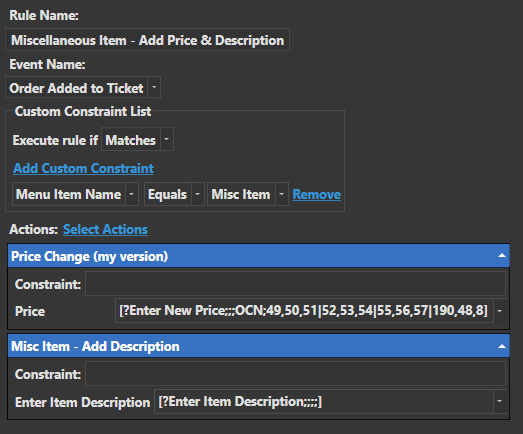523x434 pixels.
Task: Select the Misc Item - Add Description header title
Action: 95,346
